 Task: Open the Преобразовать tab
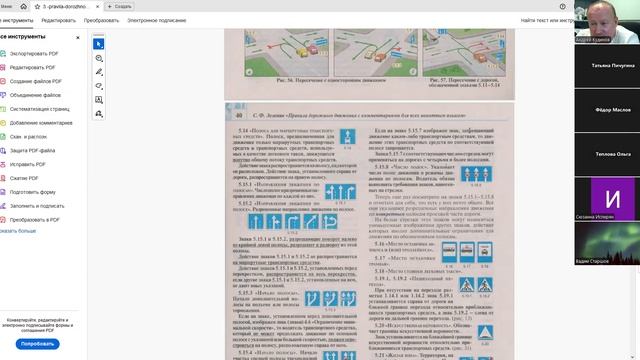pos(101,20)
